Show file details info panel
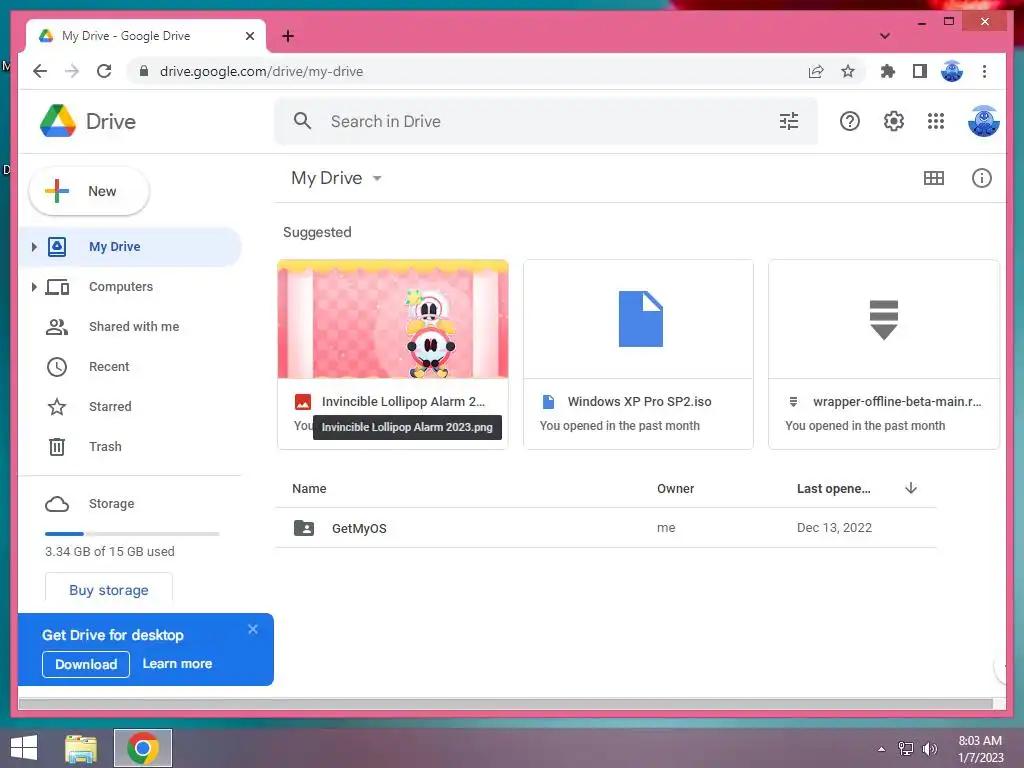 coord(982,178)
